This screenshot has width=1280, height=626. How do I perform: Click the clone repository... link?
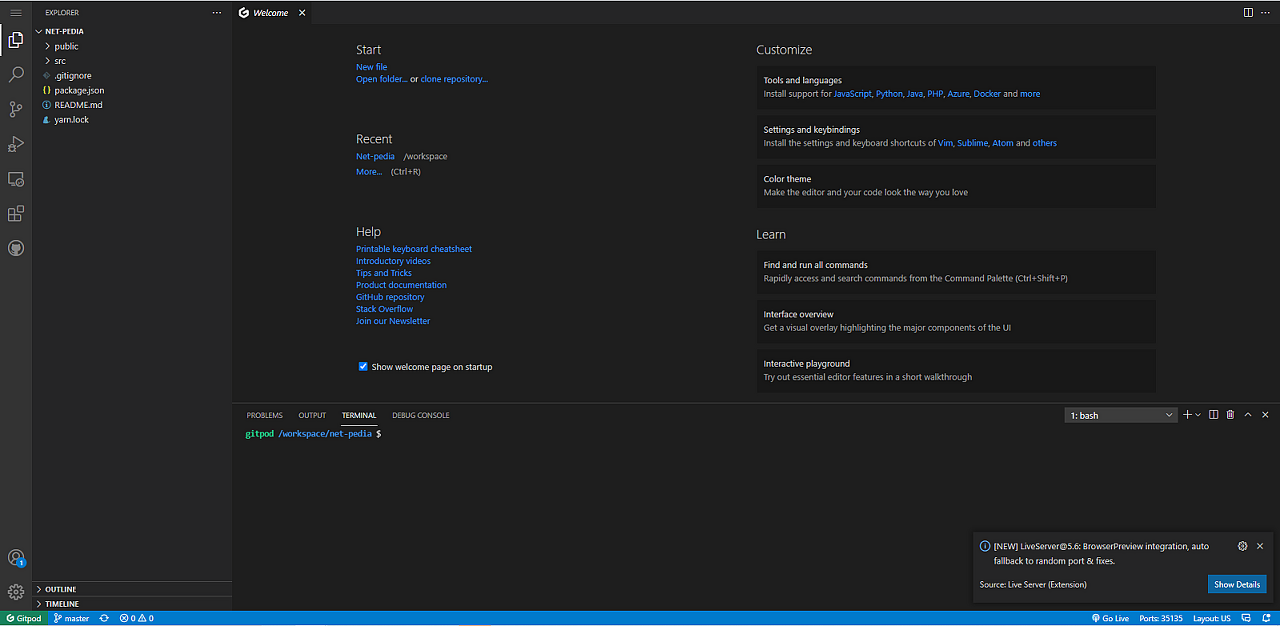(454, 79)
